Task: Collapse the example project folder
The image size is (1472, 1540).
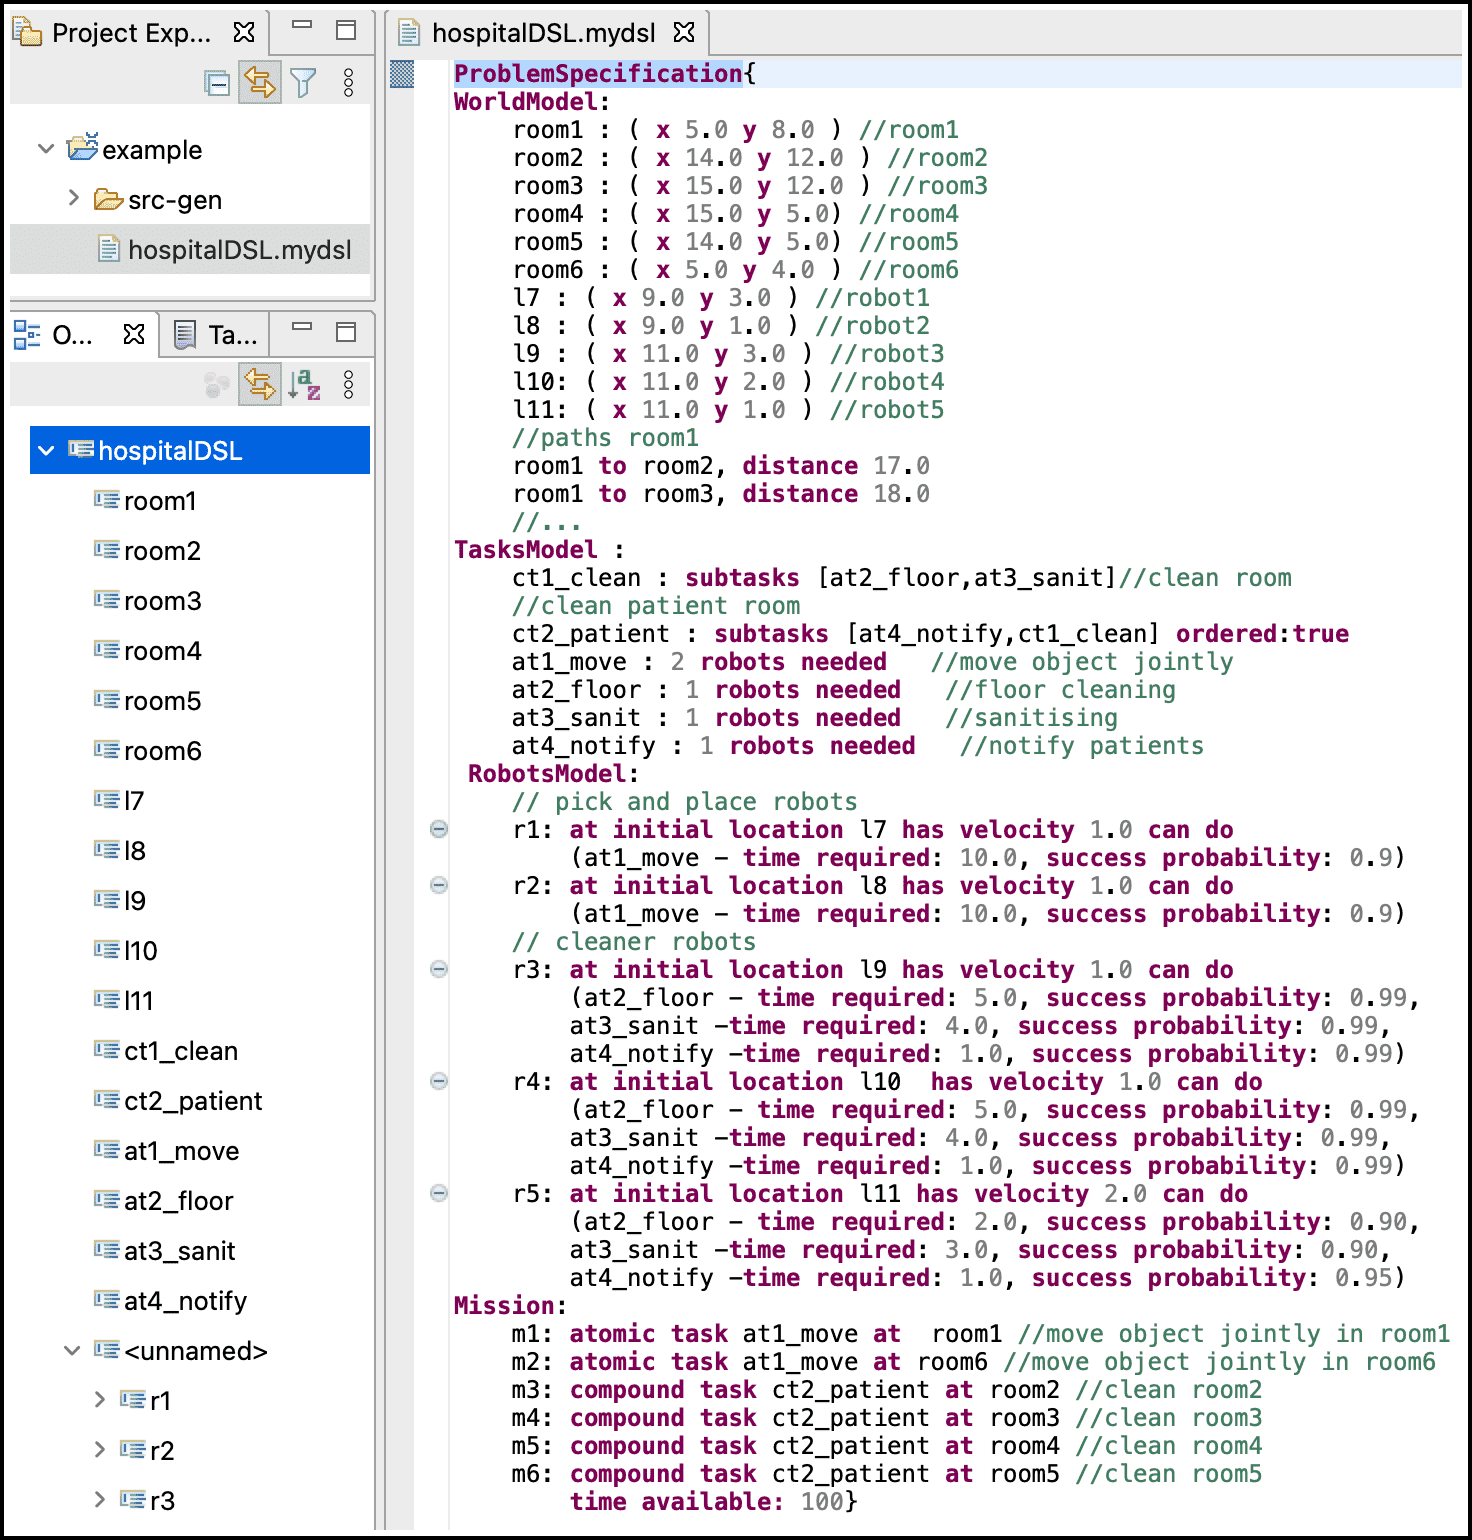Action: [46, 149]
